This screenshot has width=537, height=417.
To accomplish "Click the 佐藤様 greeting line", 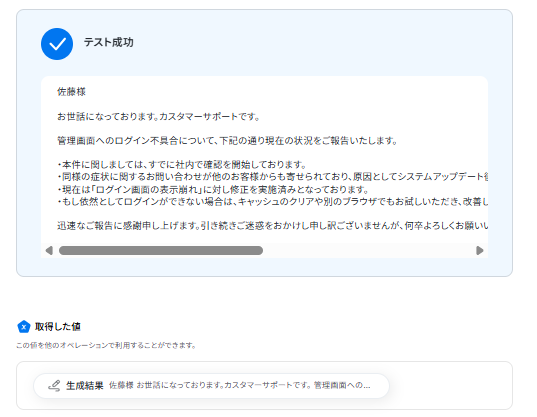I will click(x=71, y=92).
